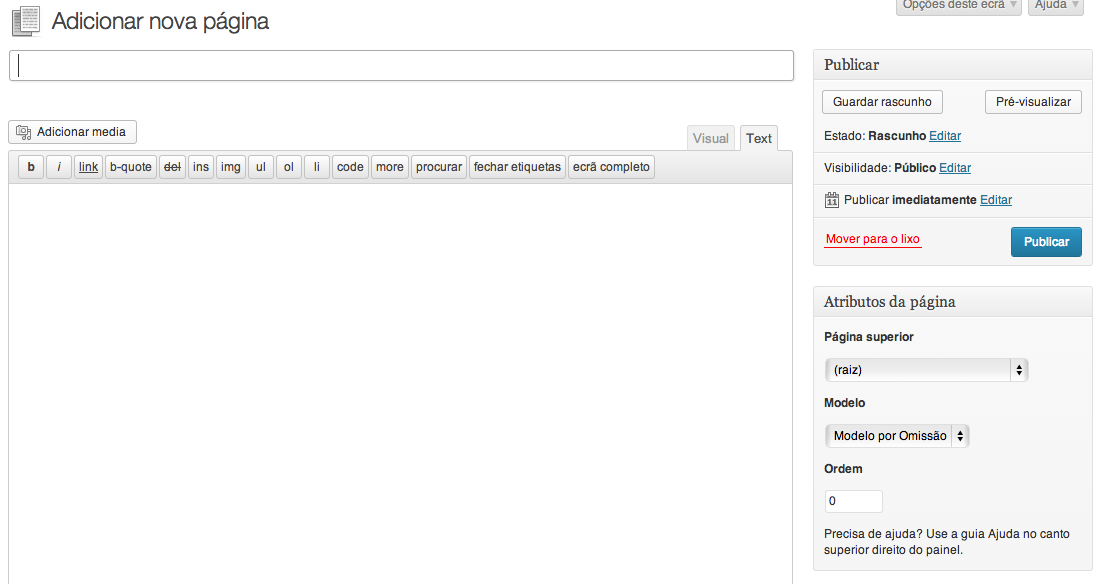Screen dimensions: 1098x584
Task: Click the 'procurar' quicktag button
Action: [x=439, y=167]
